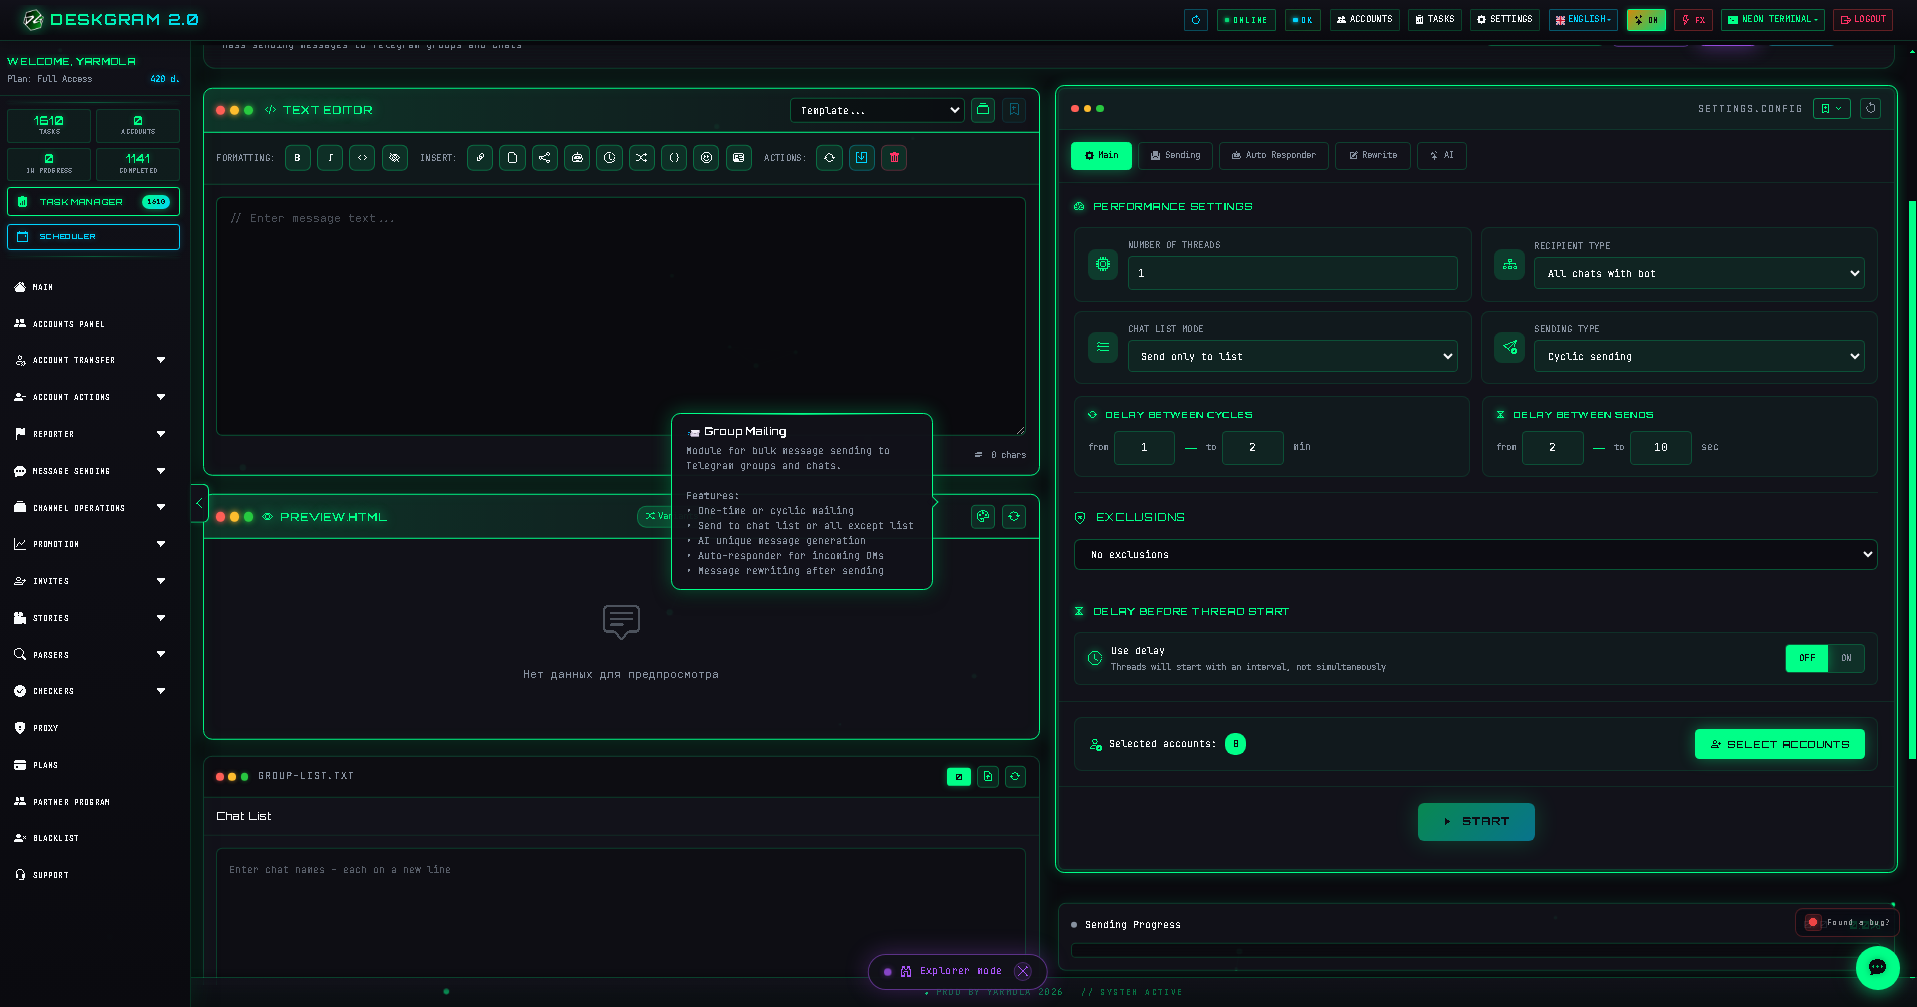Click the Logout button
Image resolution: width=1917 pixels, height=1007 pixels.
point(1862,19)
